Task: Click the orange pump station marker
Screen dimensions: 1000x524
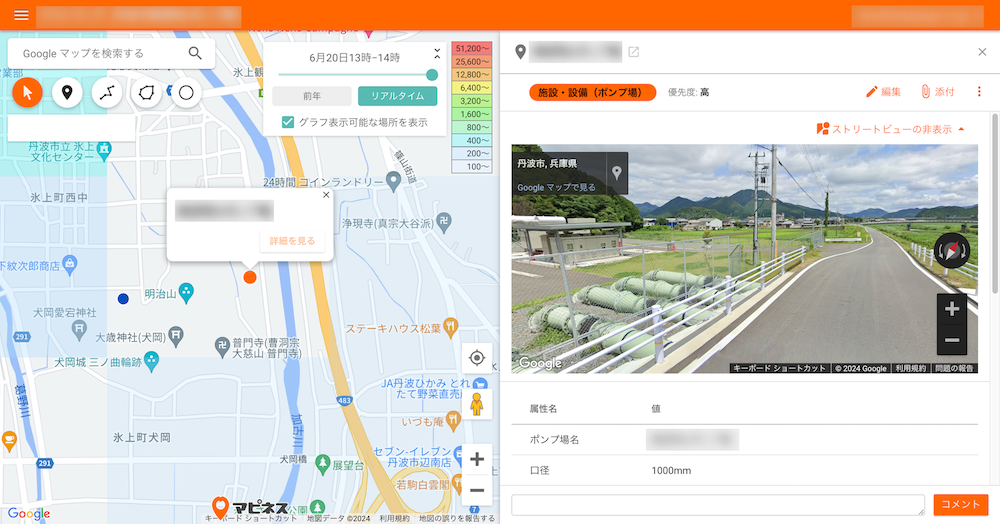Action: tap(250, 277)
